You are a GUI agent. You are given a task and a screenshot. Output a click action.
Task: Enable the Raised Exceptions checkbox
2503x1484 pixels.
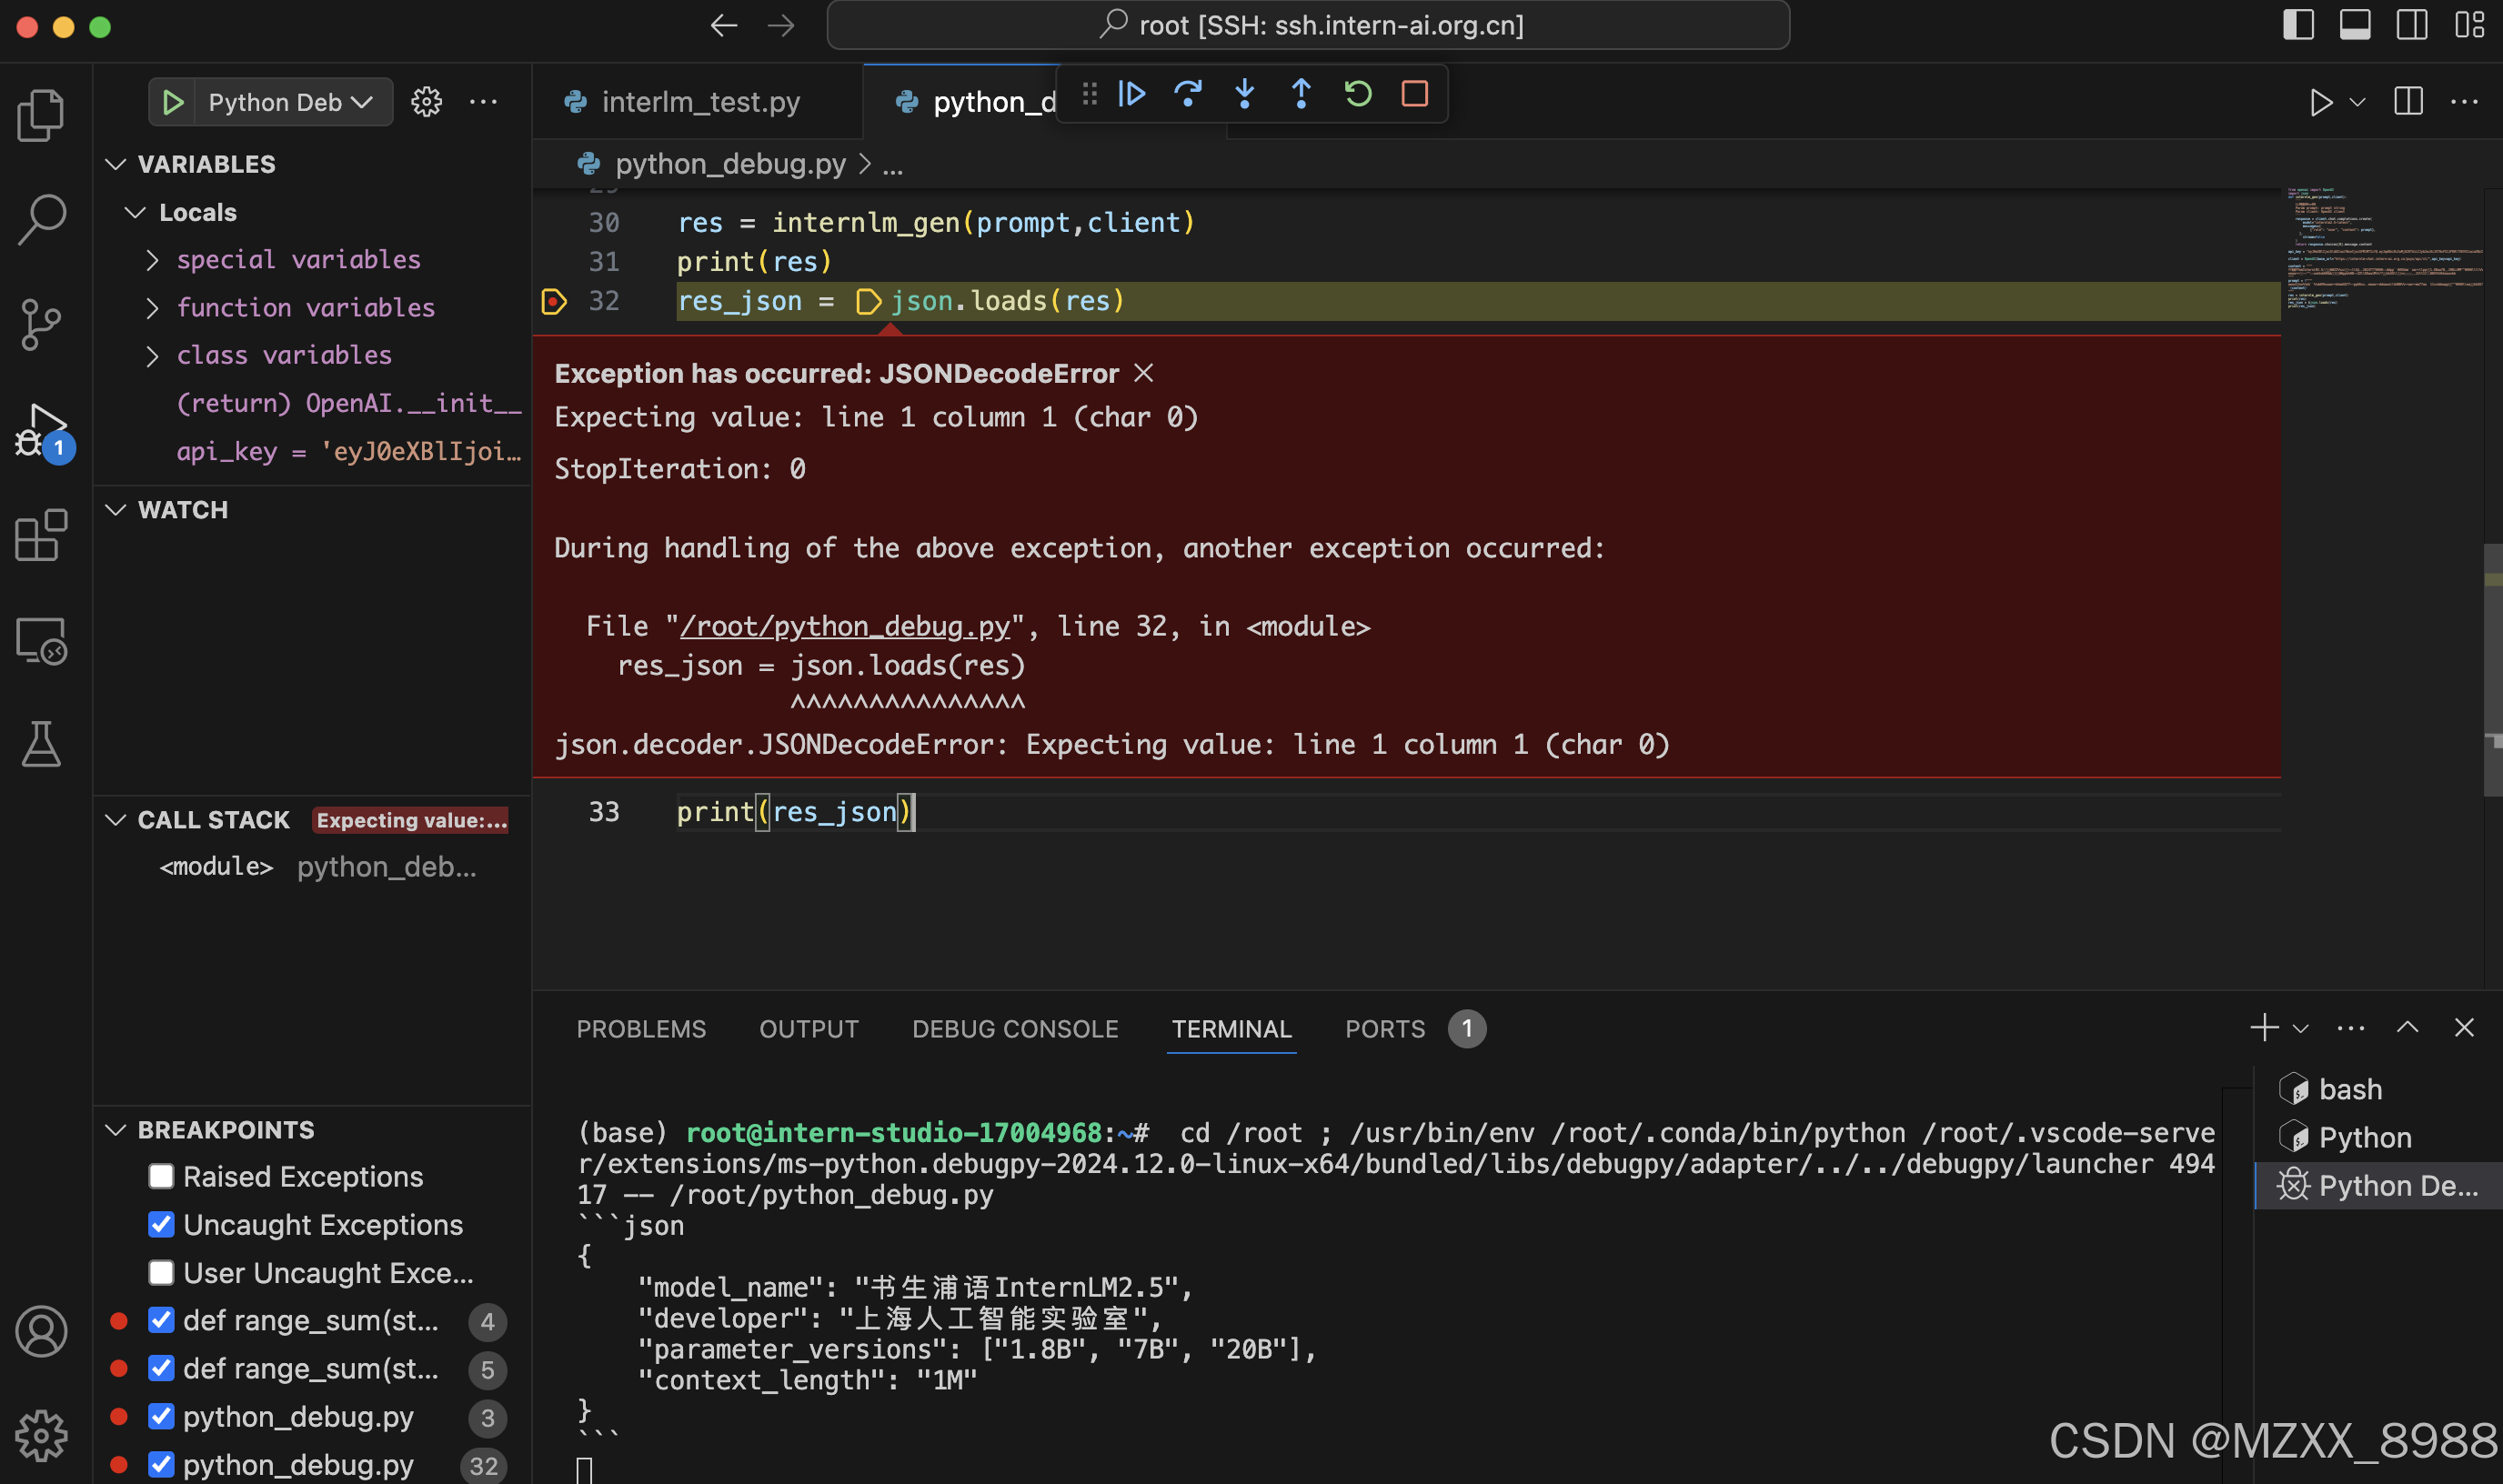click(161, 1176)
